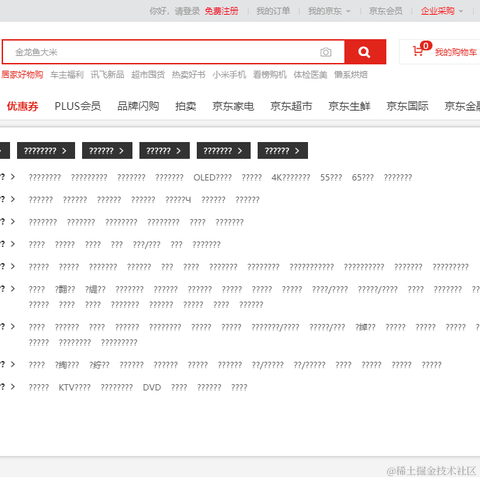
Task: Open 我的订单 in top bar
Action: (x=273, y=11)
